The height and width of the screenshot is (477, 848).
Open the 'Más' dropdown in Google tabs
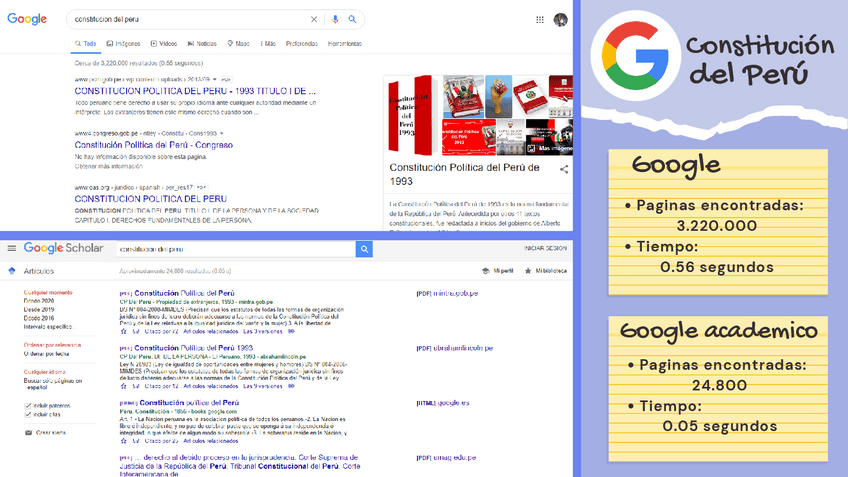(x=268, y=44)
